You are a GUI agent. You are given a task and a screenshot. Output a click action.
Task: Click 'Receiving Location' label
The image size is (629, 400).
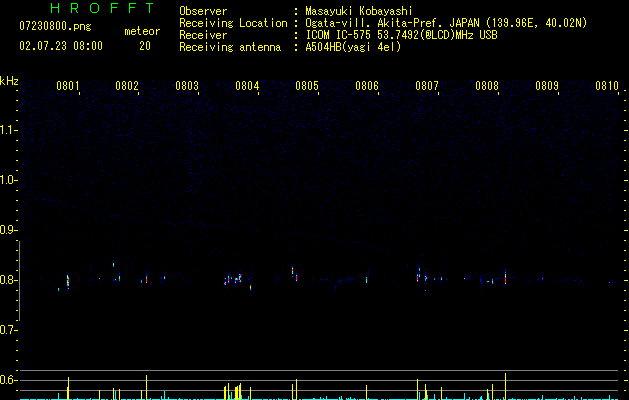[x=233, y=23]
